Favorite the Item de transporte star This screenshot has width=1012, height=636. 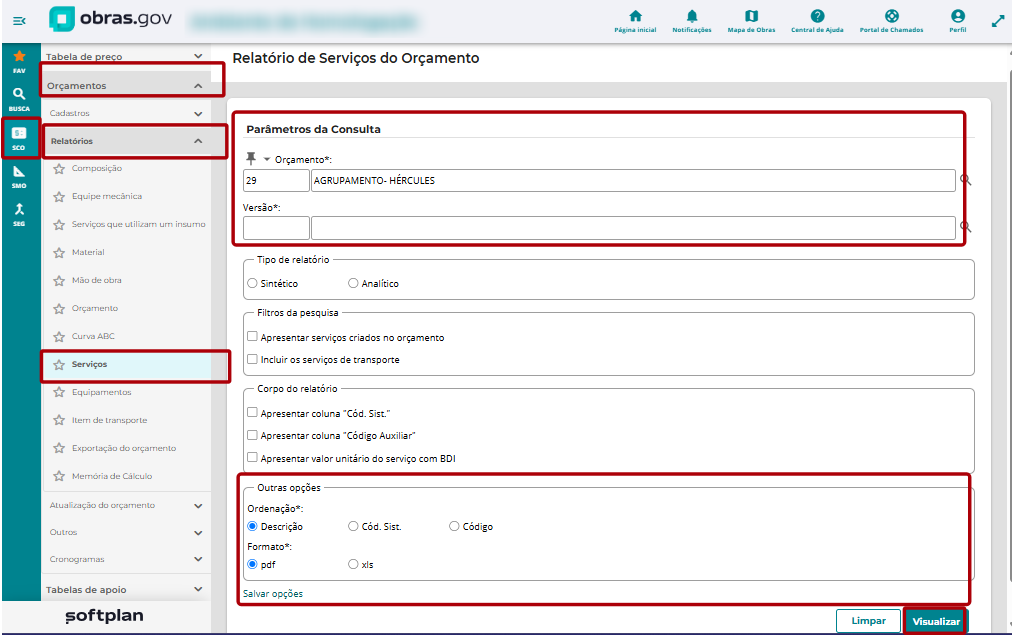coord(59,420)
